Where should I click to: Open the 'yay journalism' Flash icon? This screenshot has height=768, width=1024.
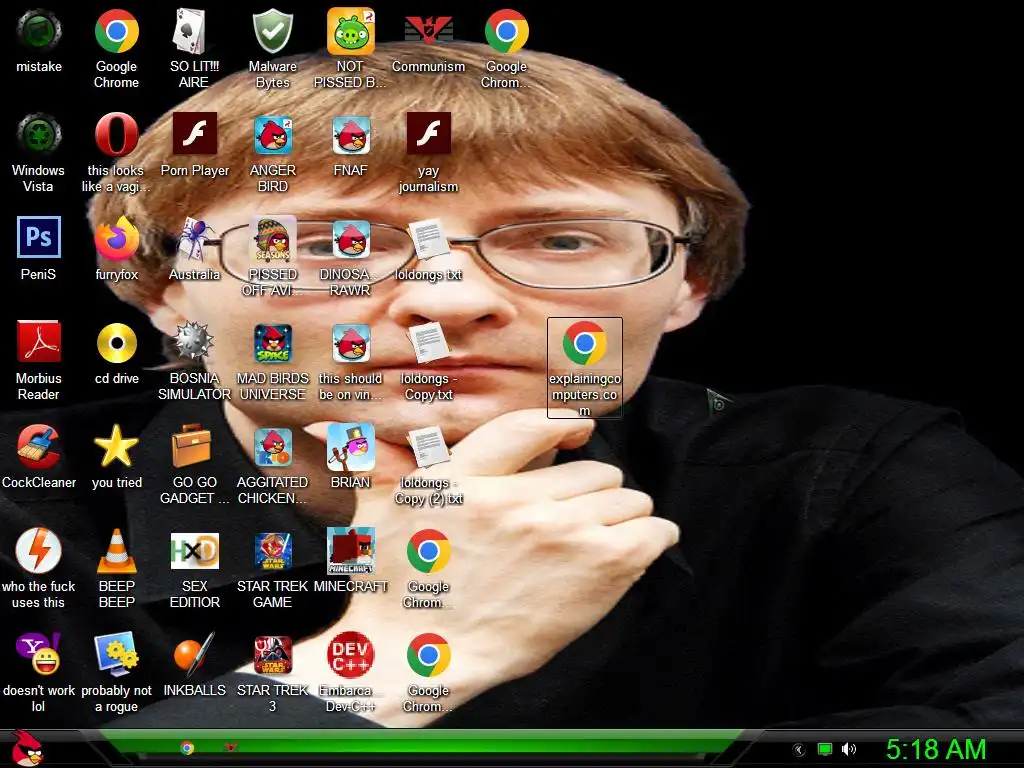[428, 134]
